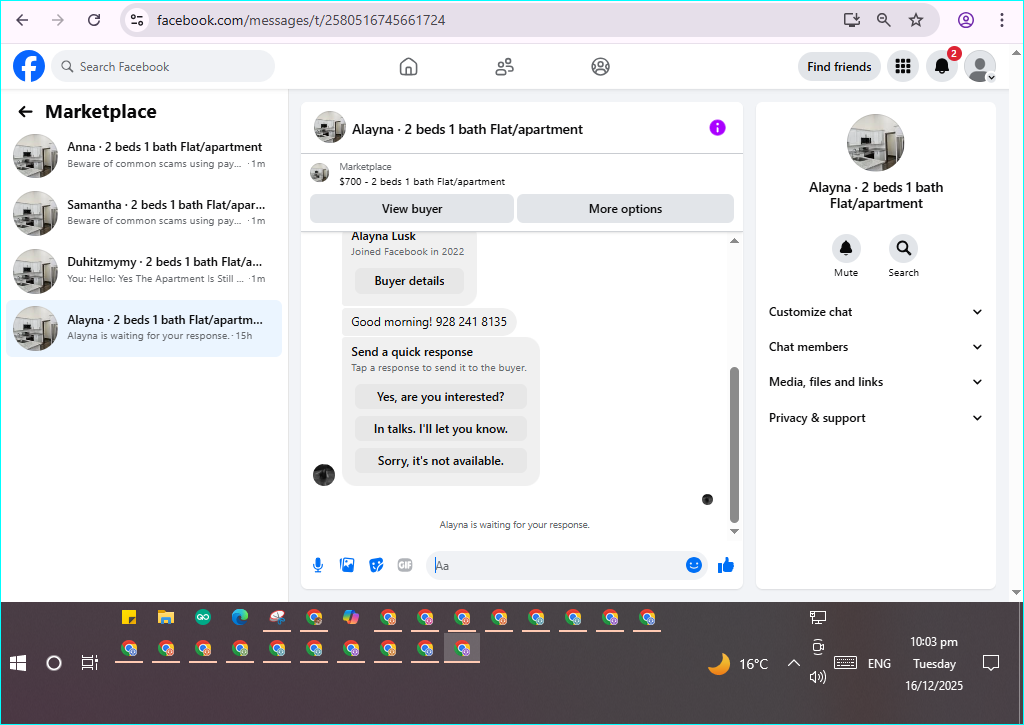Send quick reply In talks. I'll let you know.
Image resolution: width=1024 pixels, height=725 pixels.
[441, 429]
